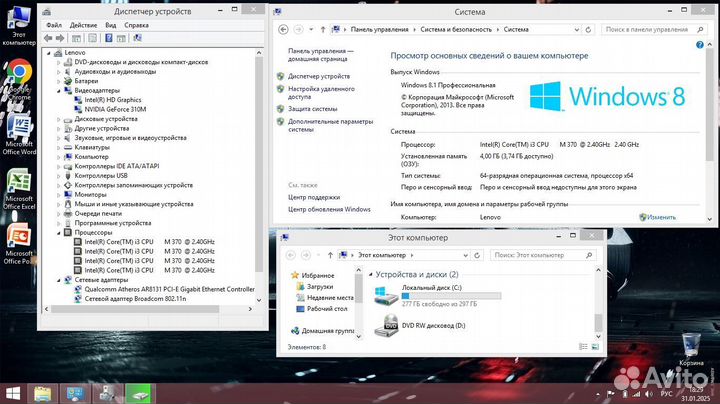Click scan for hardware changes toolbar icon

[137, 38]
